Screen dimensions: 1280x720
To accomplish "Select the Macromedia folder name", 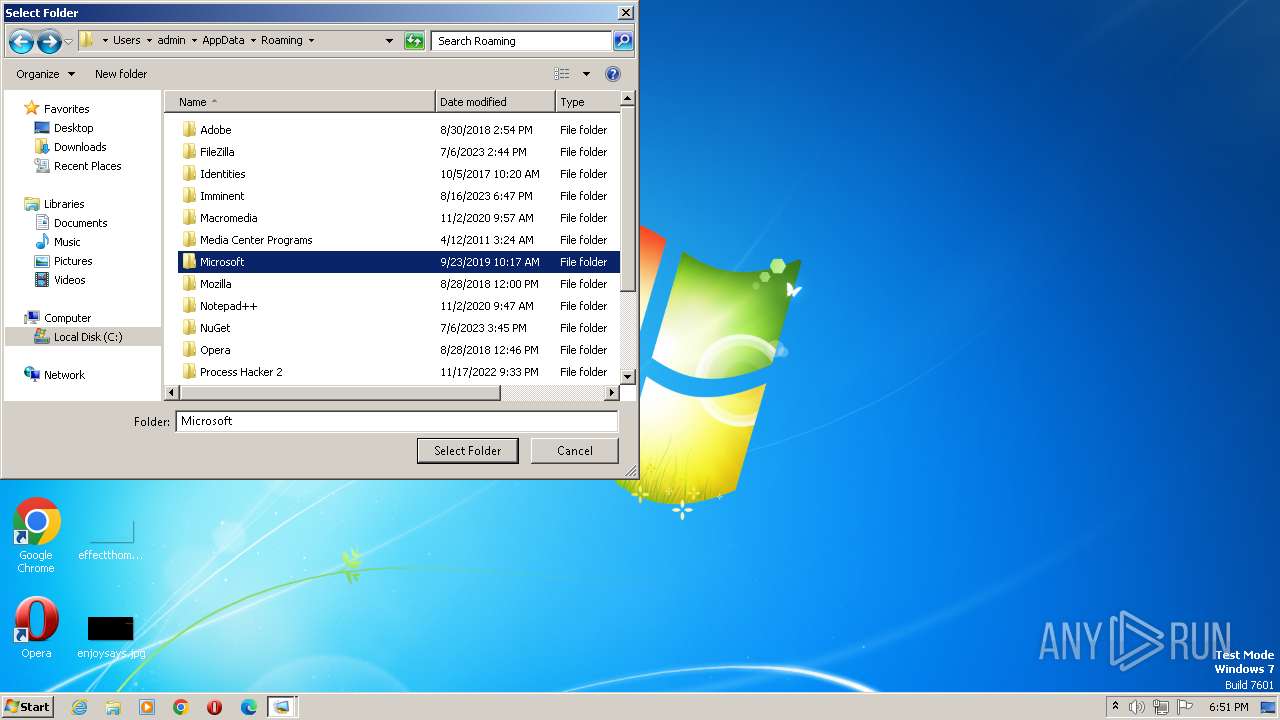I will [228, 218].
